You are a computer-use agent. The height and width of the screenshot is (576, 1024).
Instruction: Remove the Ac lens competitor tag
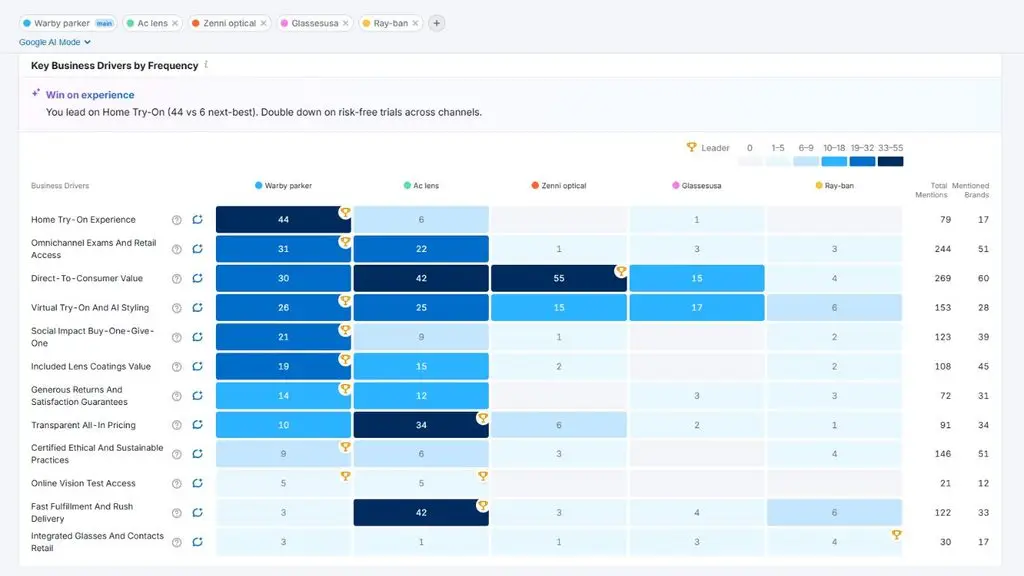(x=175, y=24)
